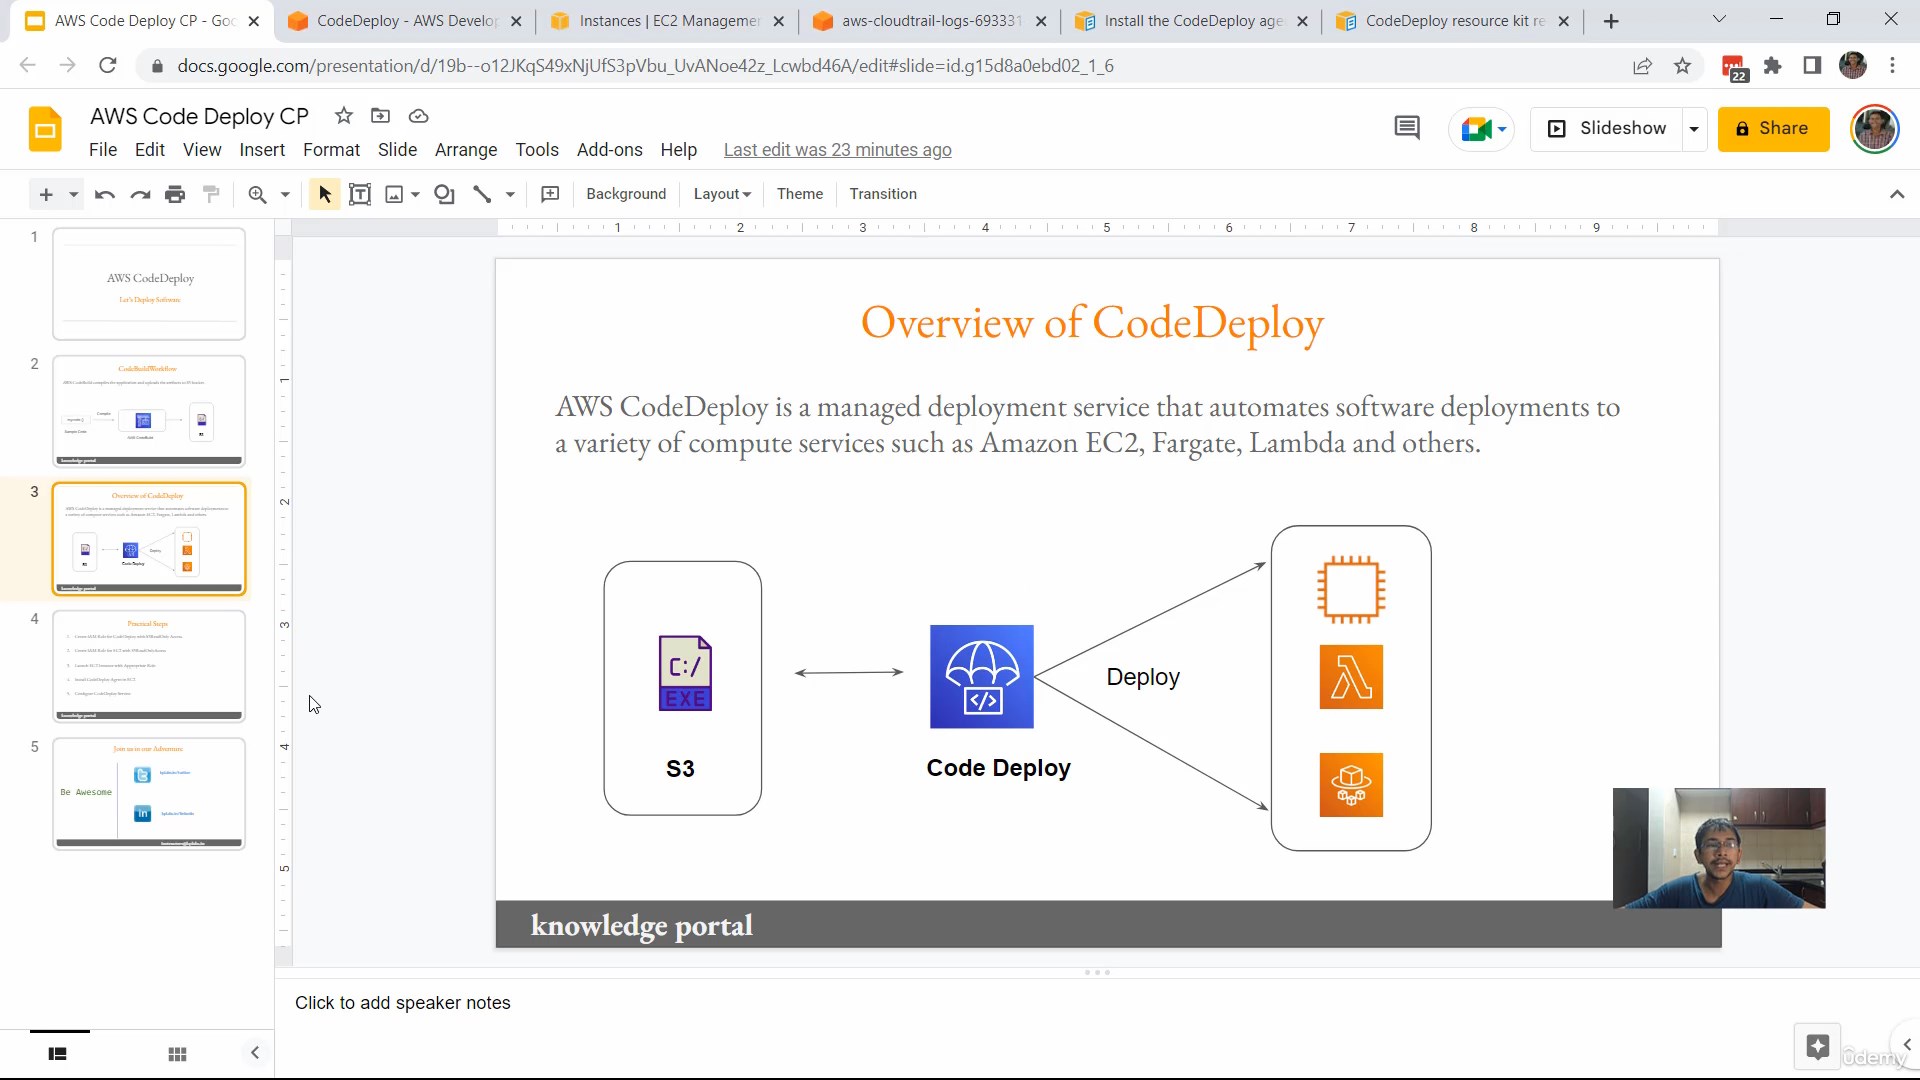Image resolution: width=1920 pixels, height=1080 pixels.
Task: Hide the menus with collapse chevron
Action: 1897,194
